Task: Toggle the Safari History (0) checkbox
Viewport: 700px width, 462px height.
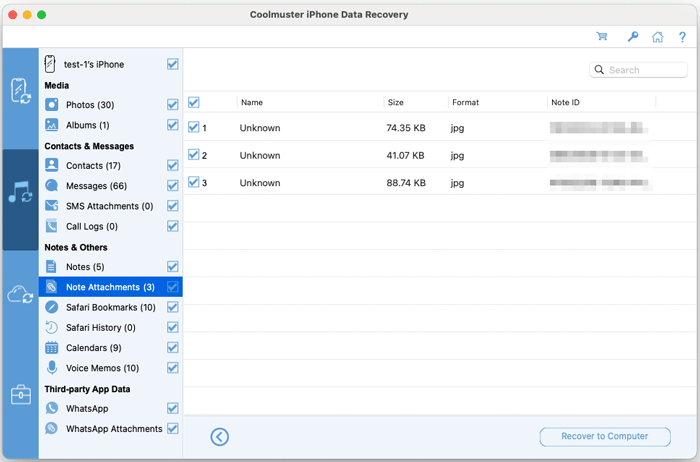Action: point(173,327)
